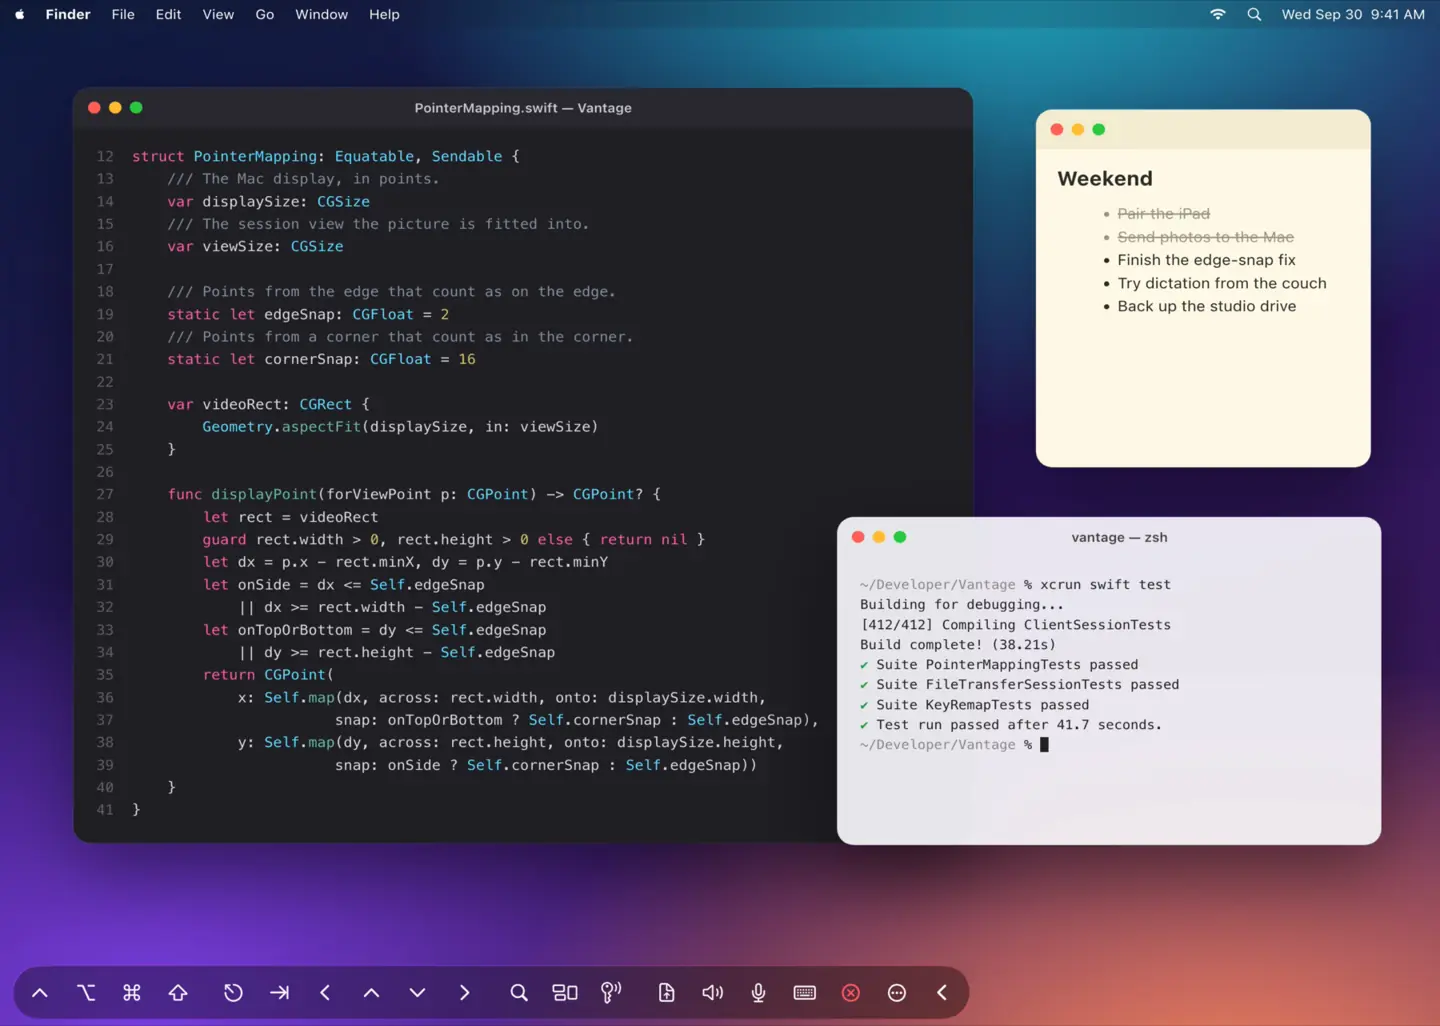
Task: Send the left arrow key after Tab
Action: click(325, 993)
